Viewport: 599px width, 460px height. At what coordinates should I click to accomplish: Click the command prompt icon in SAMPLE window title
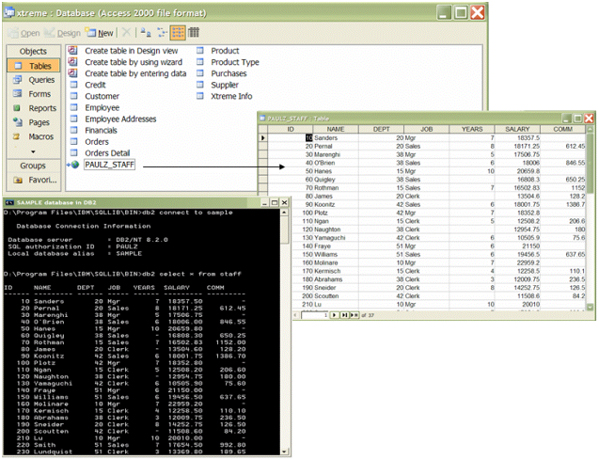tap(10, 202)
